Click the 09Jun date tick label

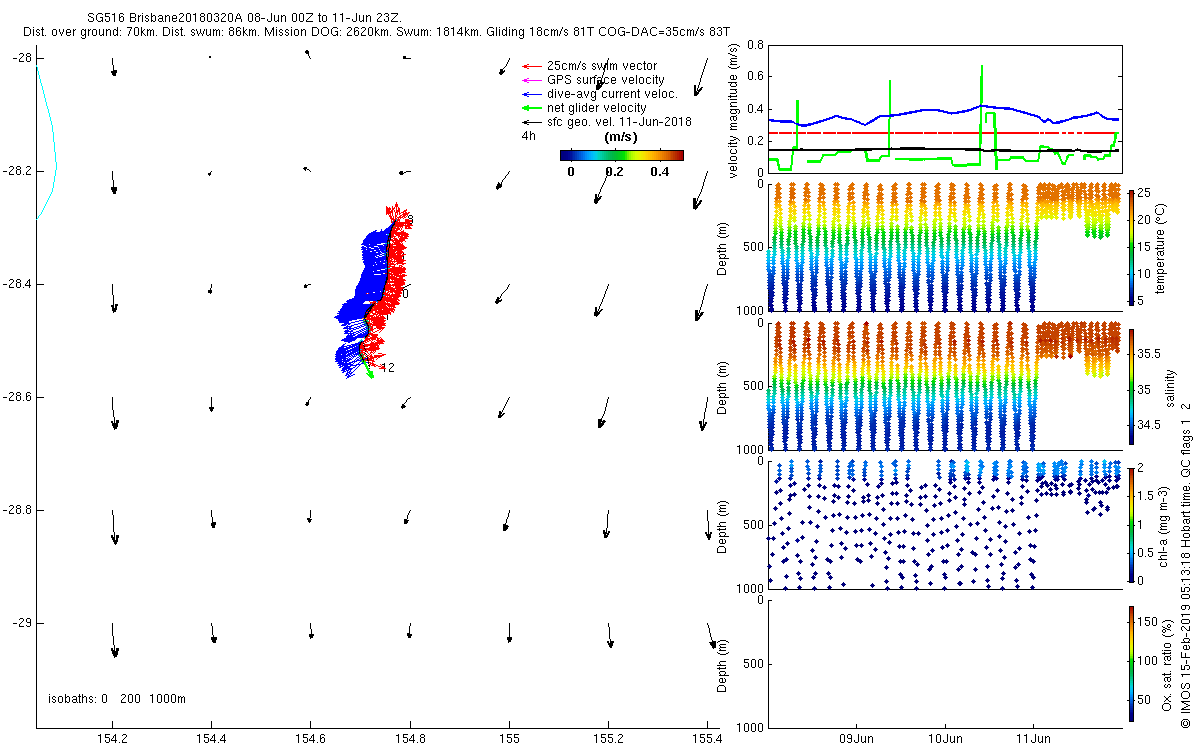pos(858,739)
